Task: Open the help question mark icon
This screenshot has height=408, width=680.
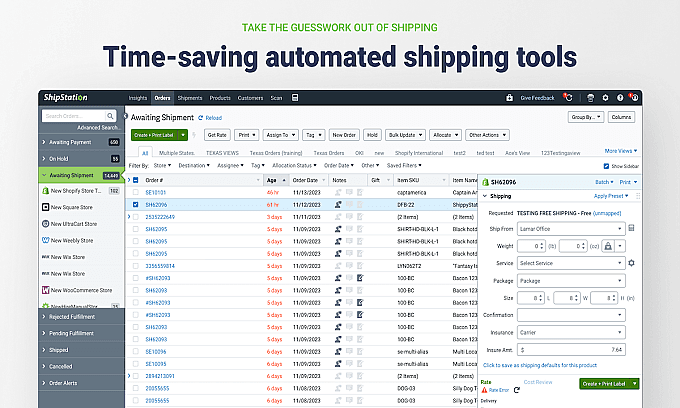Action: 620,98
